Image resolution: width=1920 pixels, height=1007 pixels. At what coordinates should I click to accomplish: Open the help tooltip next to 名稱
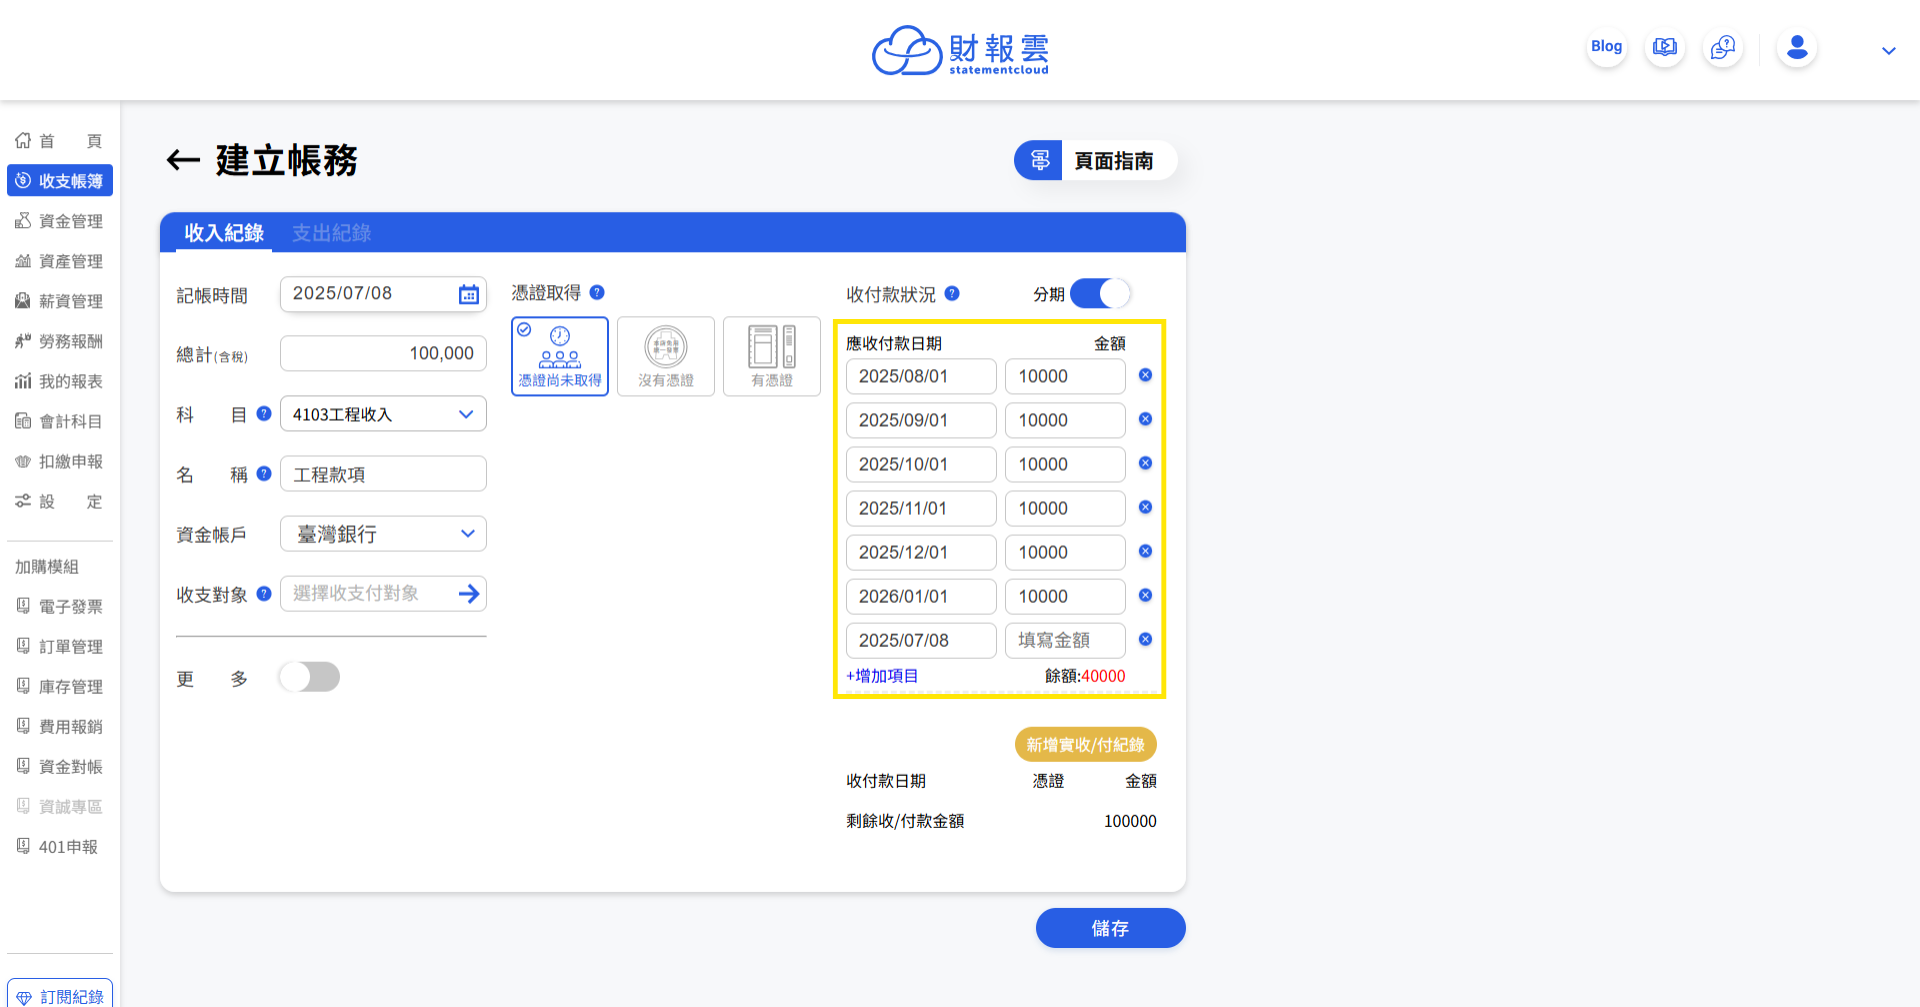point(264,473)
